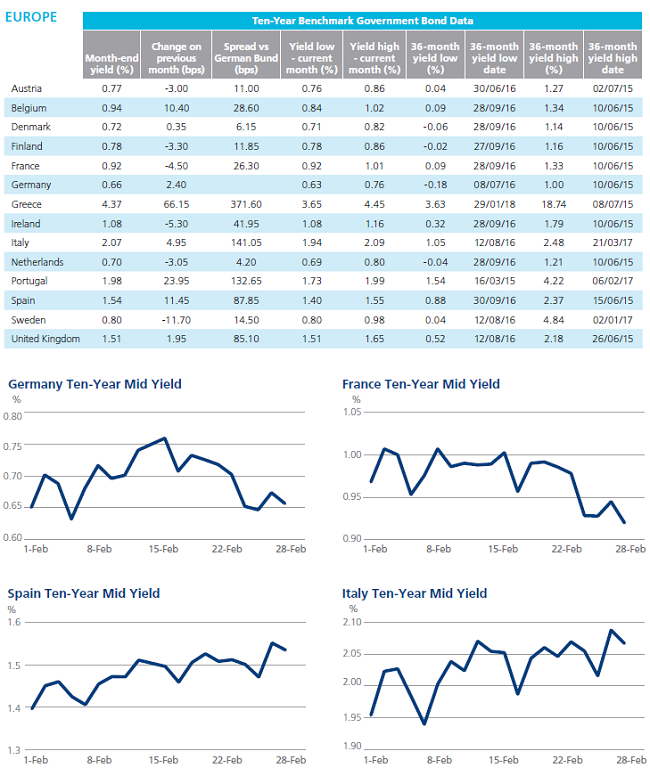This screenshot has width=650, height=784.
Task: Click the 15-Feb label on Germany chart
Action: (163, 549)
